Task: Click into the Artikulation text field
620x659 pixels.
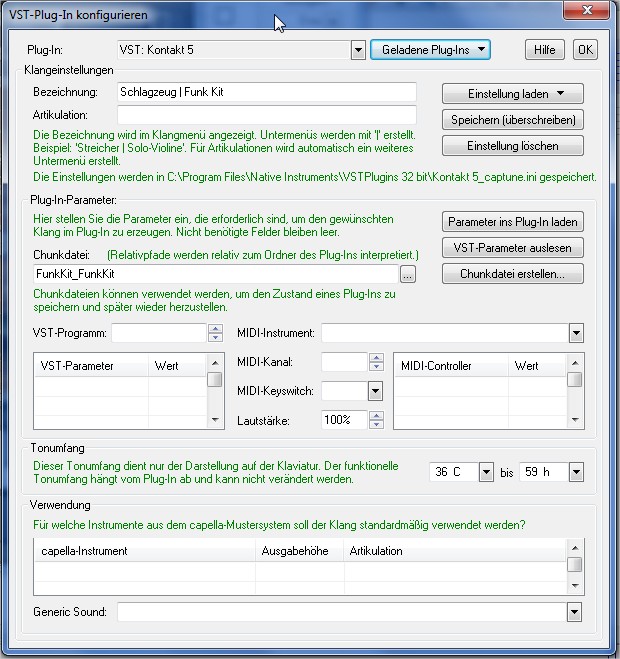Action: tap(266, 115)
